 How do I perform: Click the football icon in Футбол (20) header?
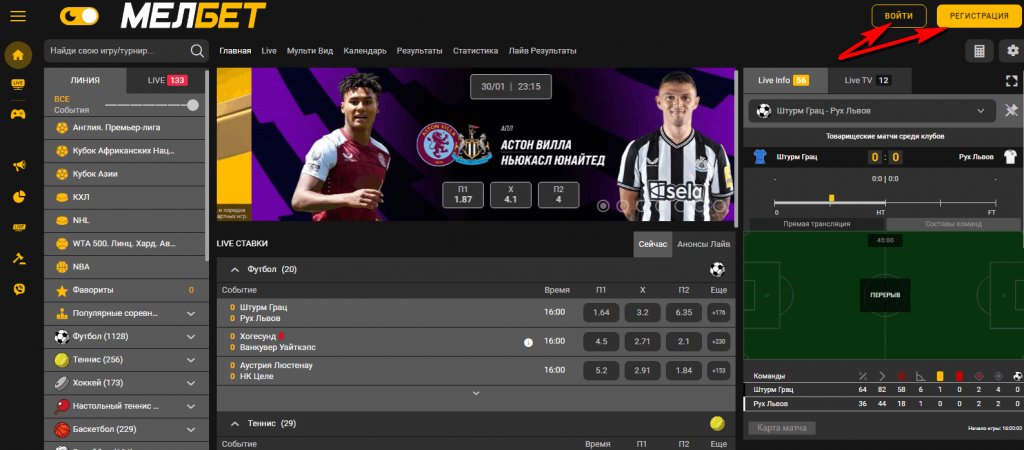pyautogui.click(x=717, y=269)
